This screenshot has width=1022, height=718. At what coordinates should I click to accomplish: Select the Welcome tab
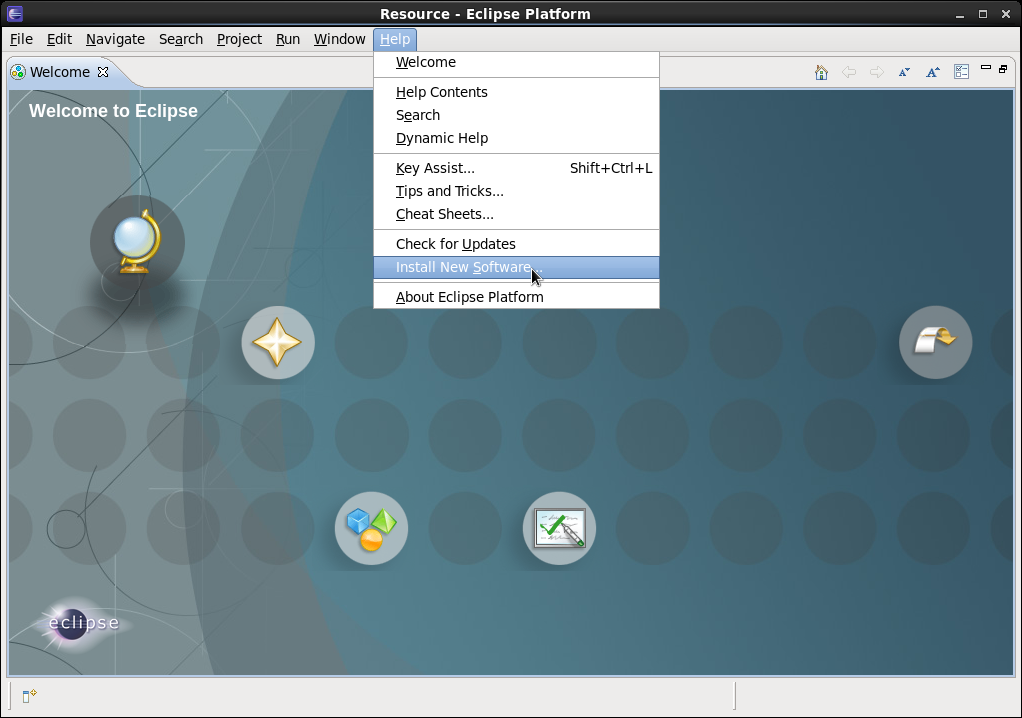pyautogui.click(x=59, y=72)
